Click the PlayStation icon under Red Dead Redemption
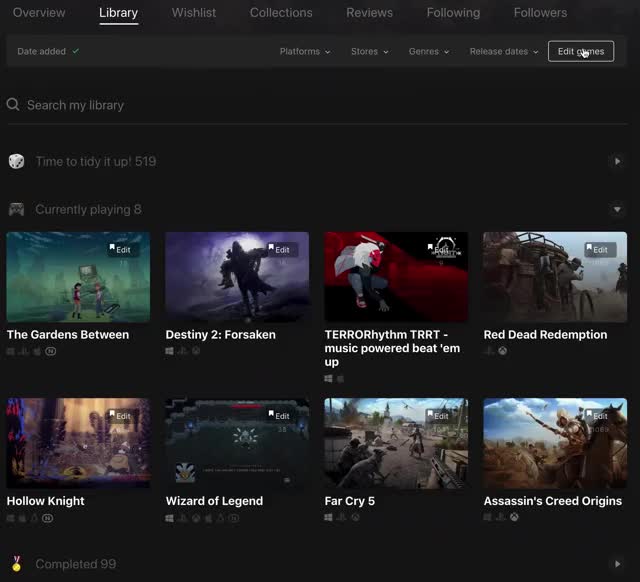The height and width of the screenshot is (582, 640). coord(489,351)
